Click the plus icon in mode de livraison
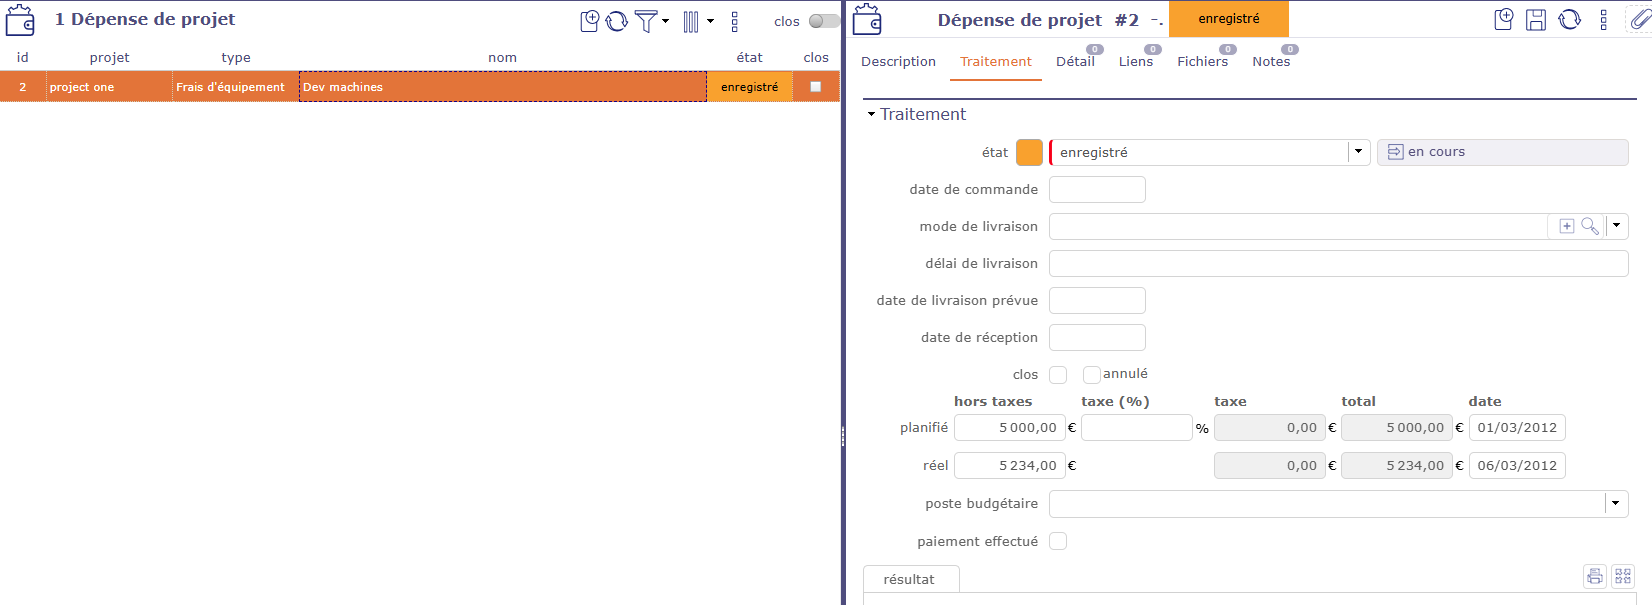The image size is (1652, 605). point(1567,227)
